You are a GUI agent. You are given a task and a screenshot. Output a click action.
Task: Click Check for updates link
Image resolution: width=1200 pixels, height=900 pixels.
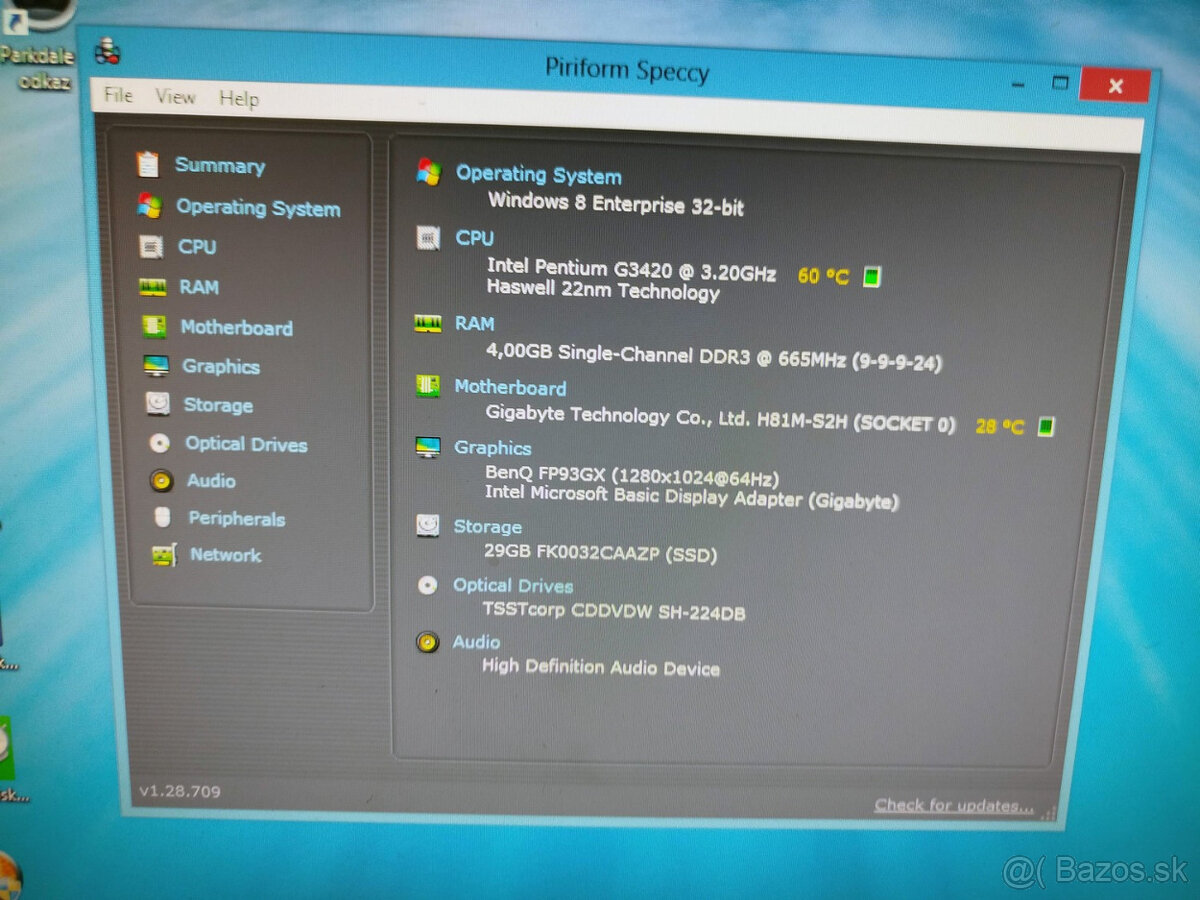(954, 805)
